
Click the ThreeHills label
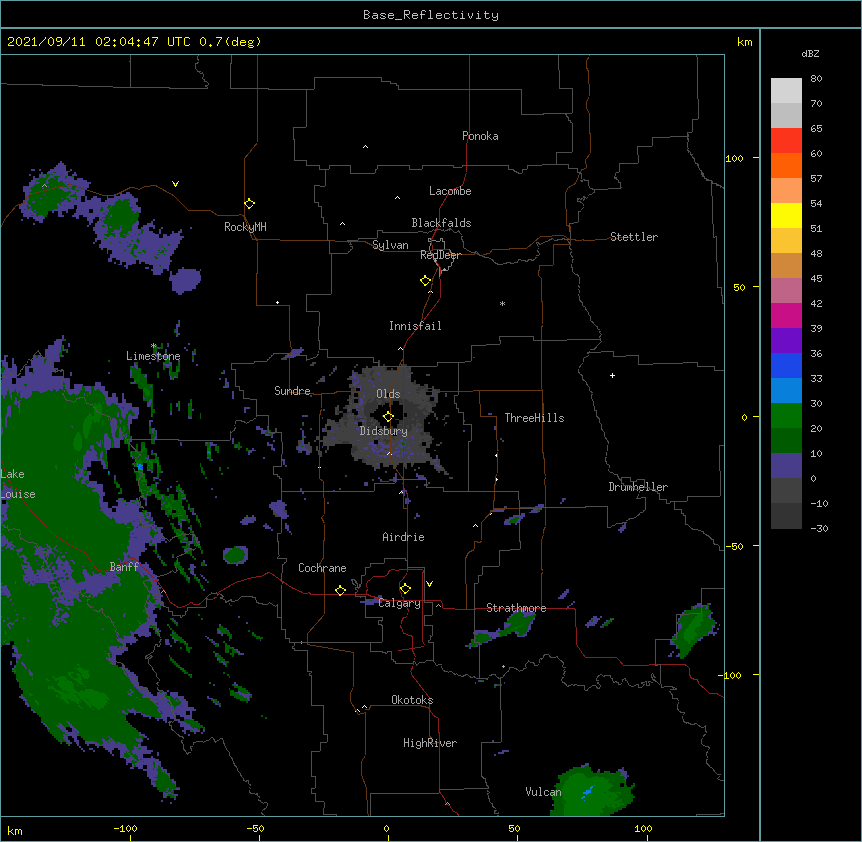tap(534, 418)
